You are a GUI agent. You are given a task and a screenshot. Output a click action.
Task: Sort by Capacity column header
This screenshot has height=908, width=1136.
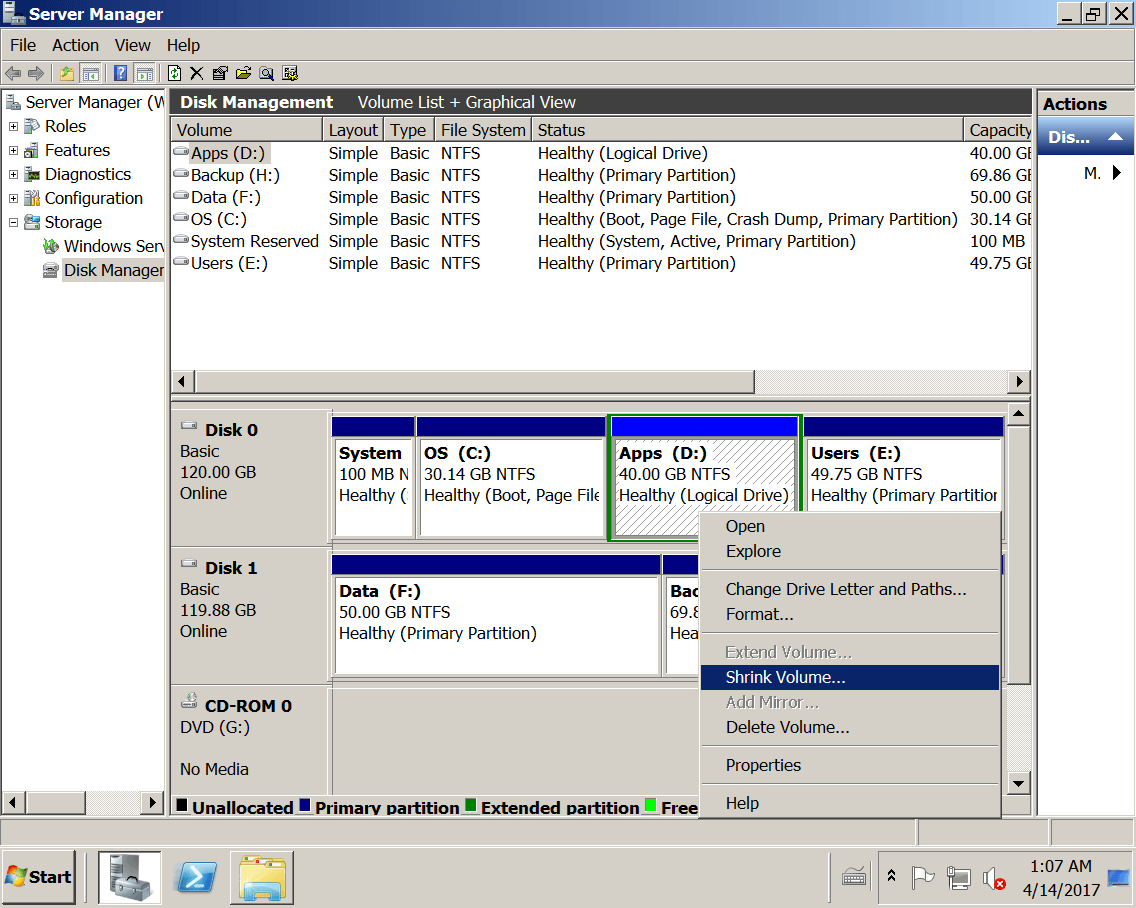click(998, 130)
